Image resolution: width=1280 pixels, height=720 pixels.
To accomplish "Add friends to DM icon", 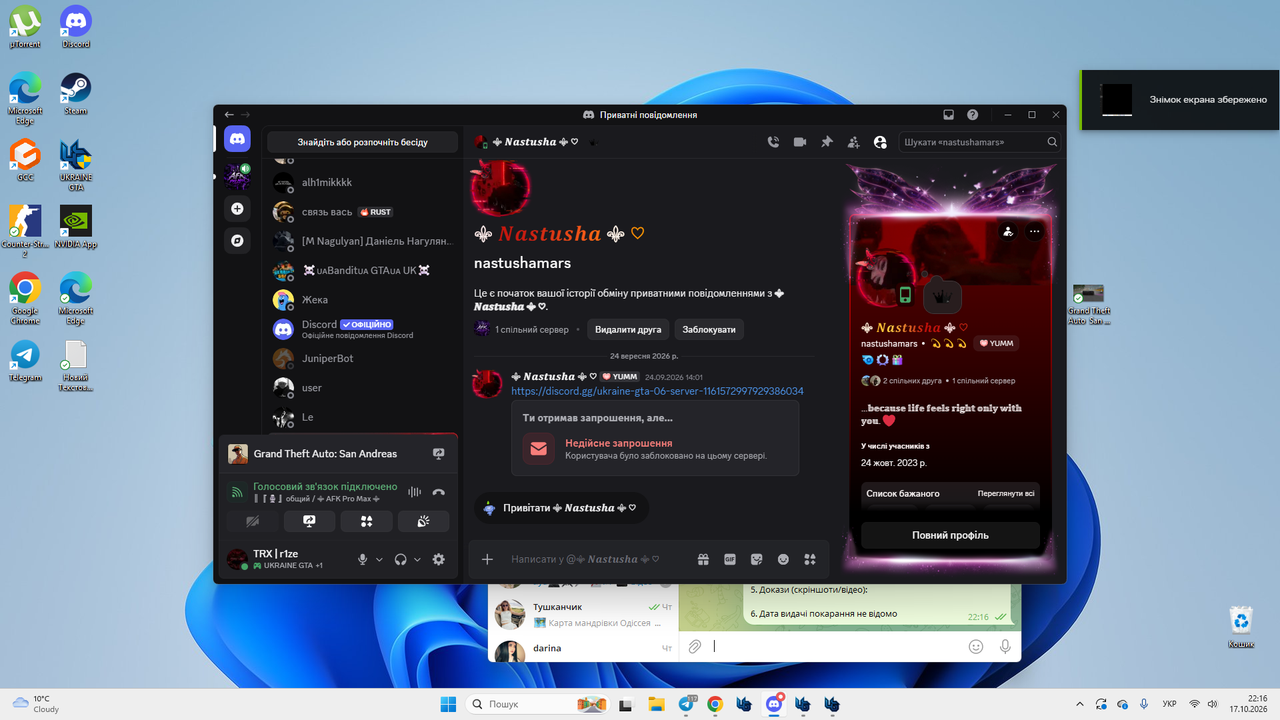I will pos(853,142).
